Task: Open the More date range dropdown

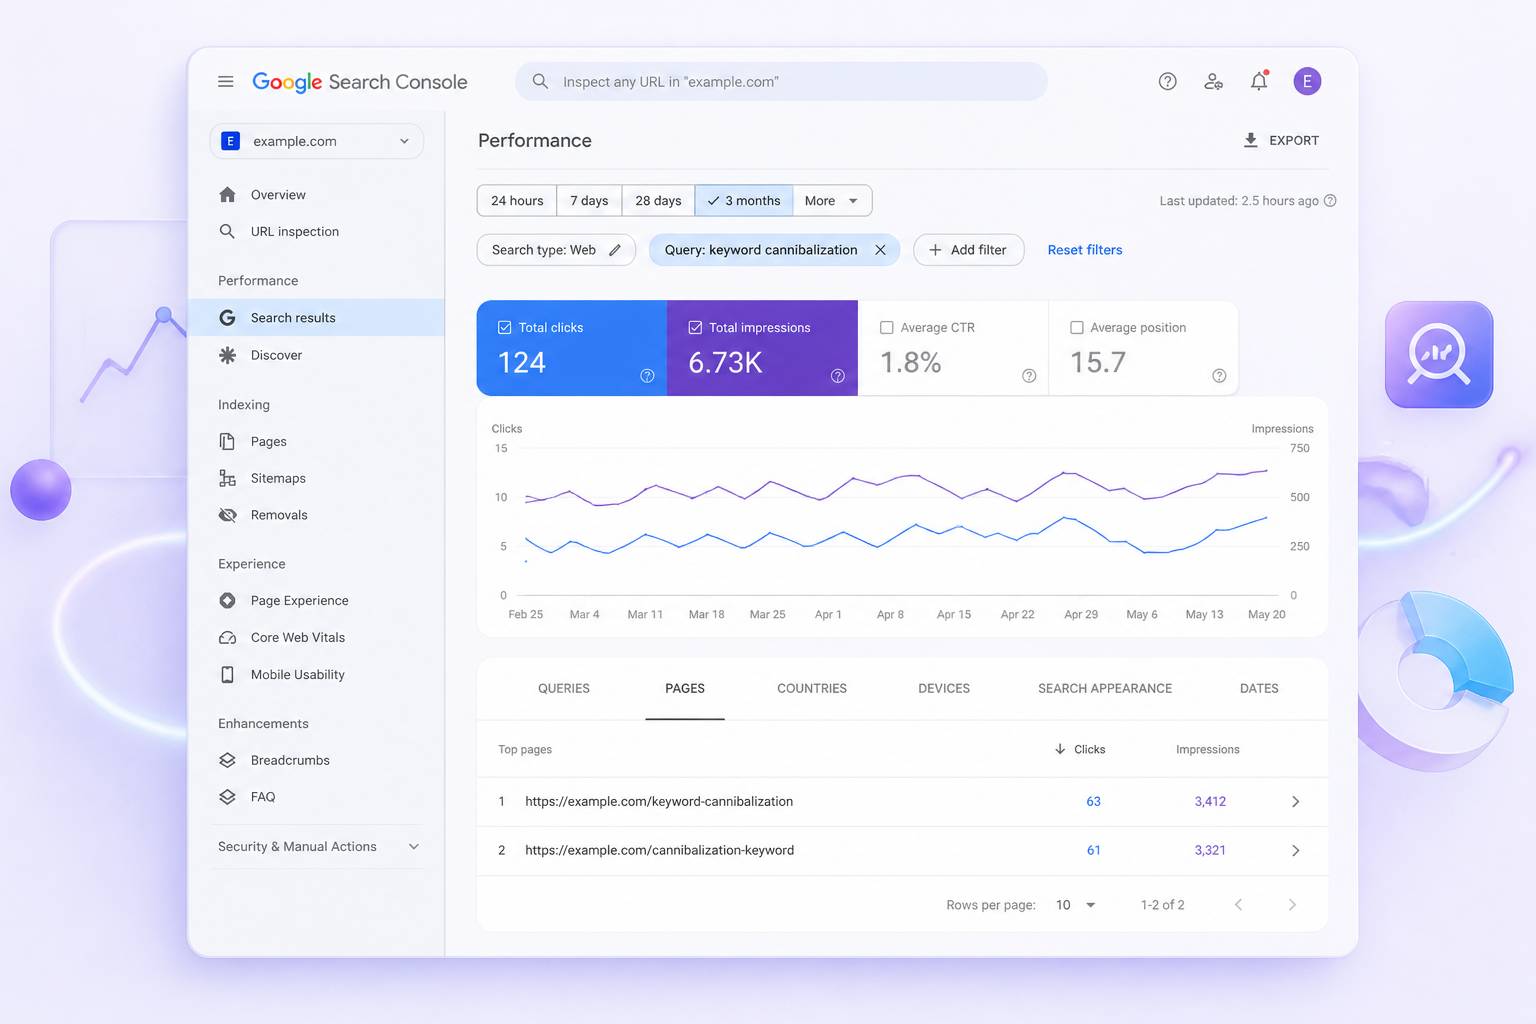Action: click(x=832, y=201)
